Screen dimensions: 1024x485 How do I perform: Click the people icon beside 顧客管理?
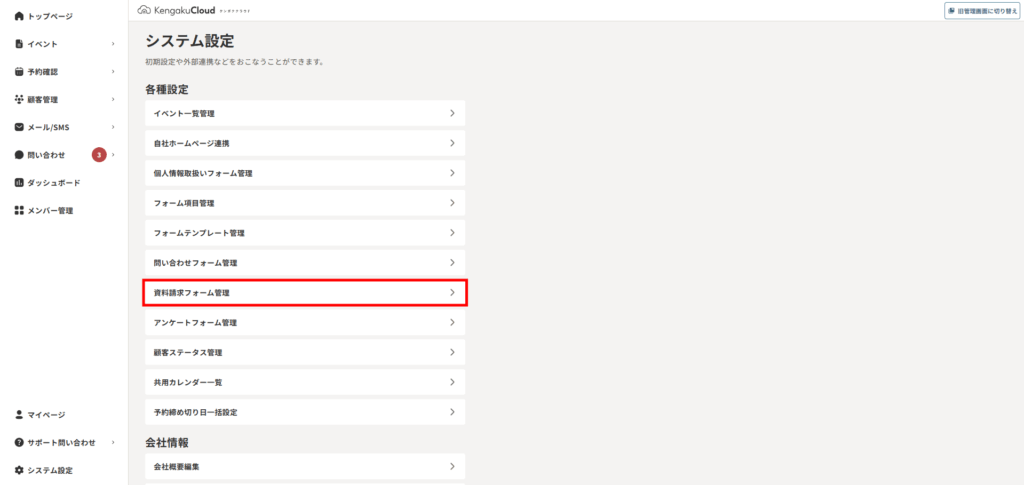pos(19,99)
